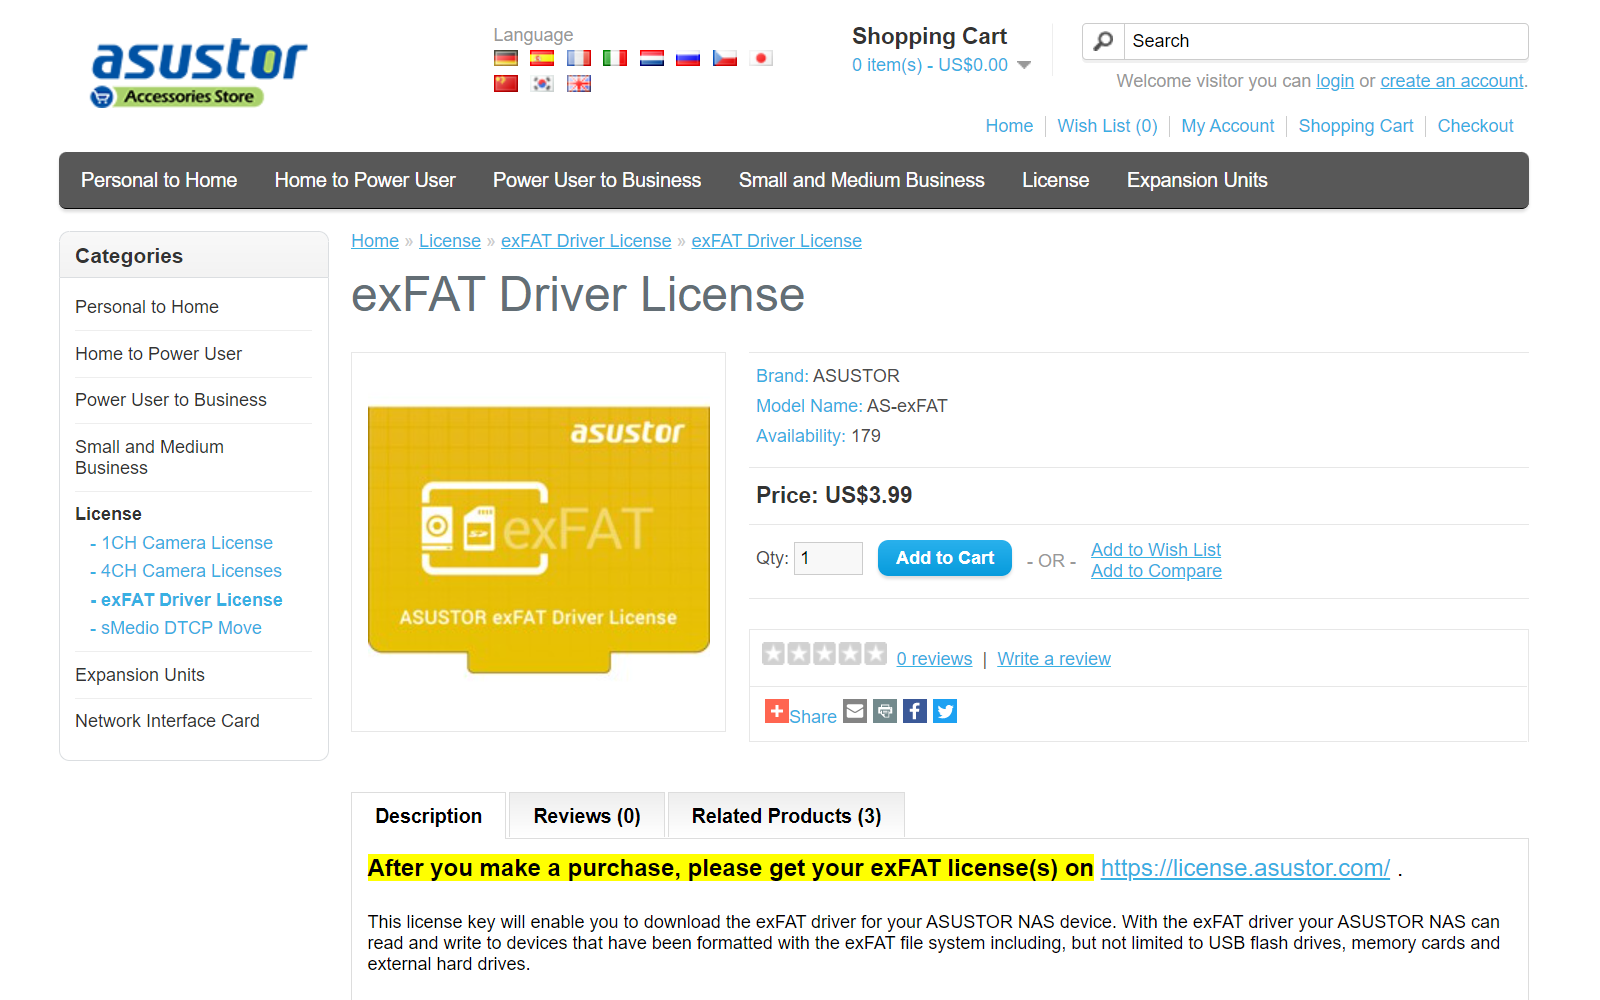Click License in the breadcrumb
The image size is (1600, 1000).
click(450, 241)
